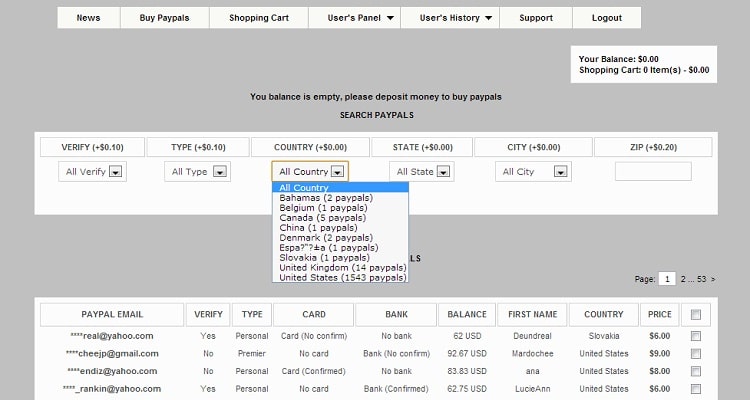Click the COUNTRY (+$0.00) filter label

click(310, 147)
